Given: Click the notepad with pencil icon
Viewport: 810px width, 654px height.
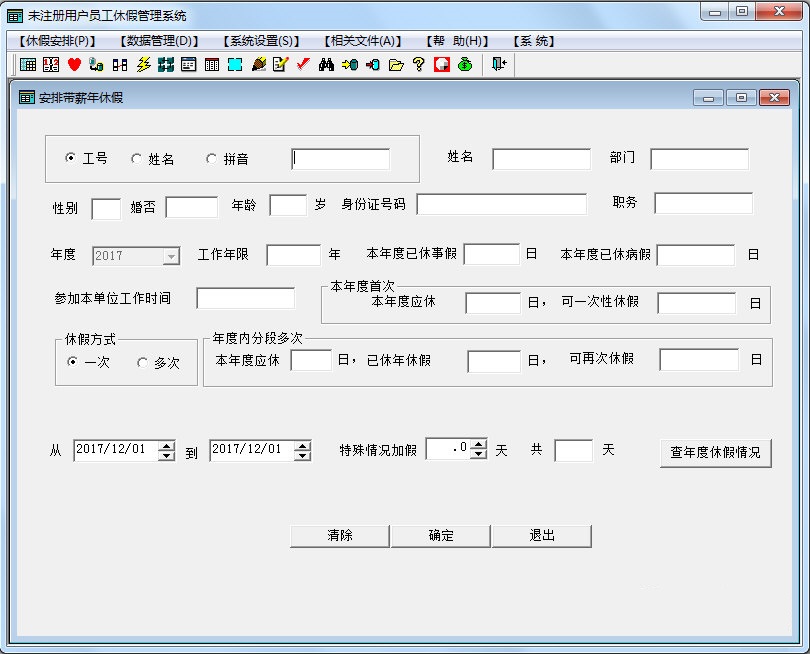Looking at the screenshot, I should click(281, 65).
